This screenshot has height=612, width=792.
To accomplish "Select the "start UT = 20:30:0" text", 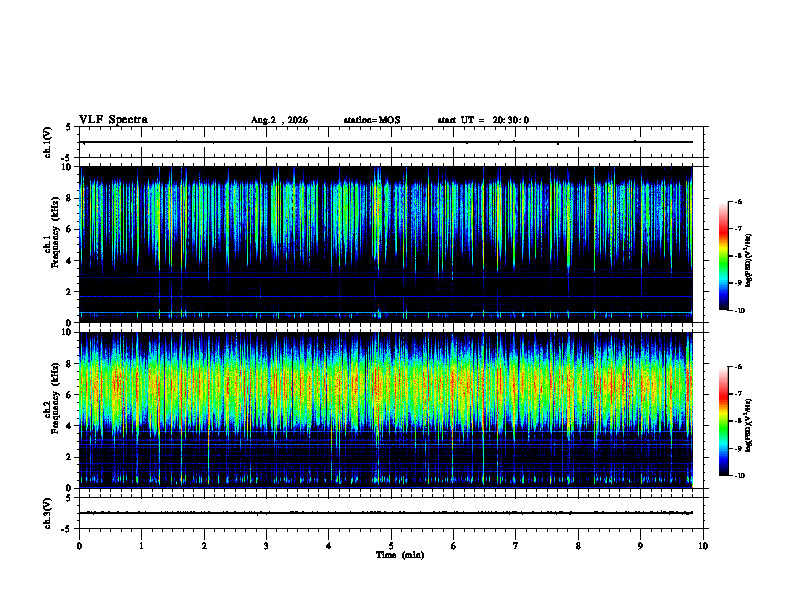I will (483, 120).
